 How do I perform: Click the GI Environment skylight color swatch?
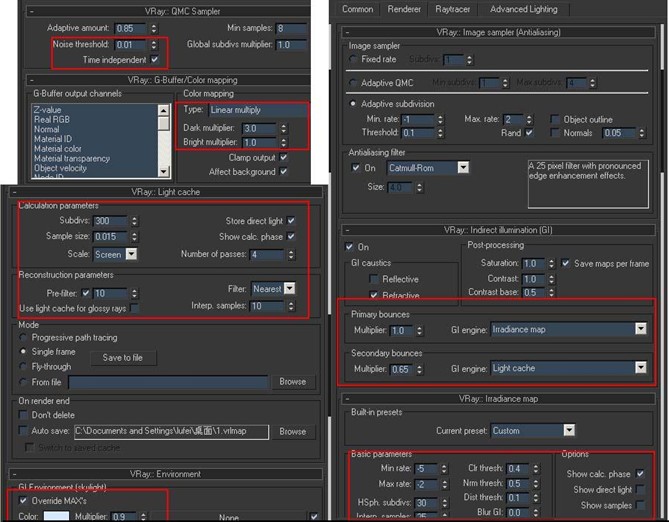pyautogui.click(x=56, y=516)
